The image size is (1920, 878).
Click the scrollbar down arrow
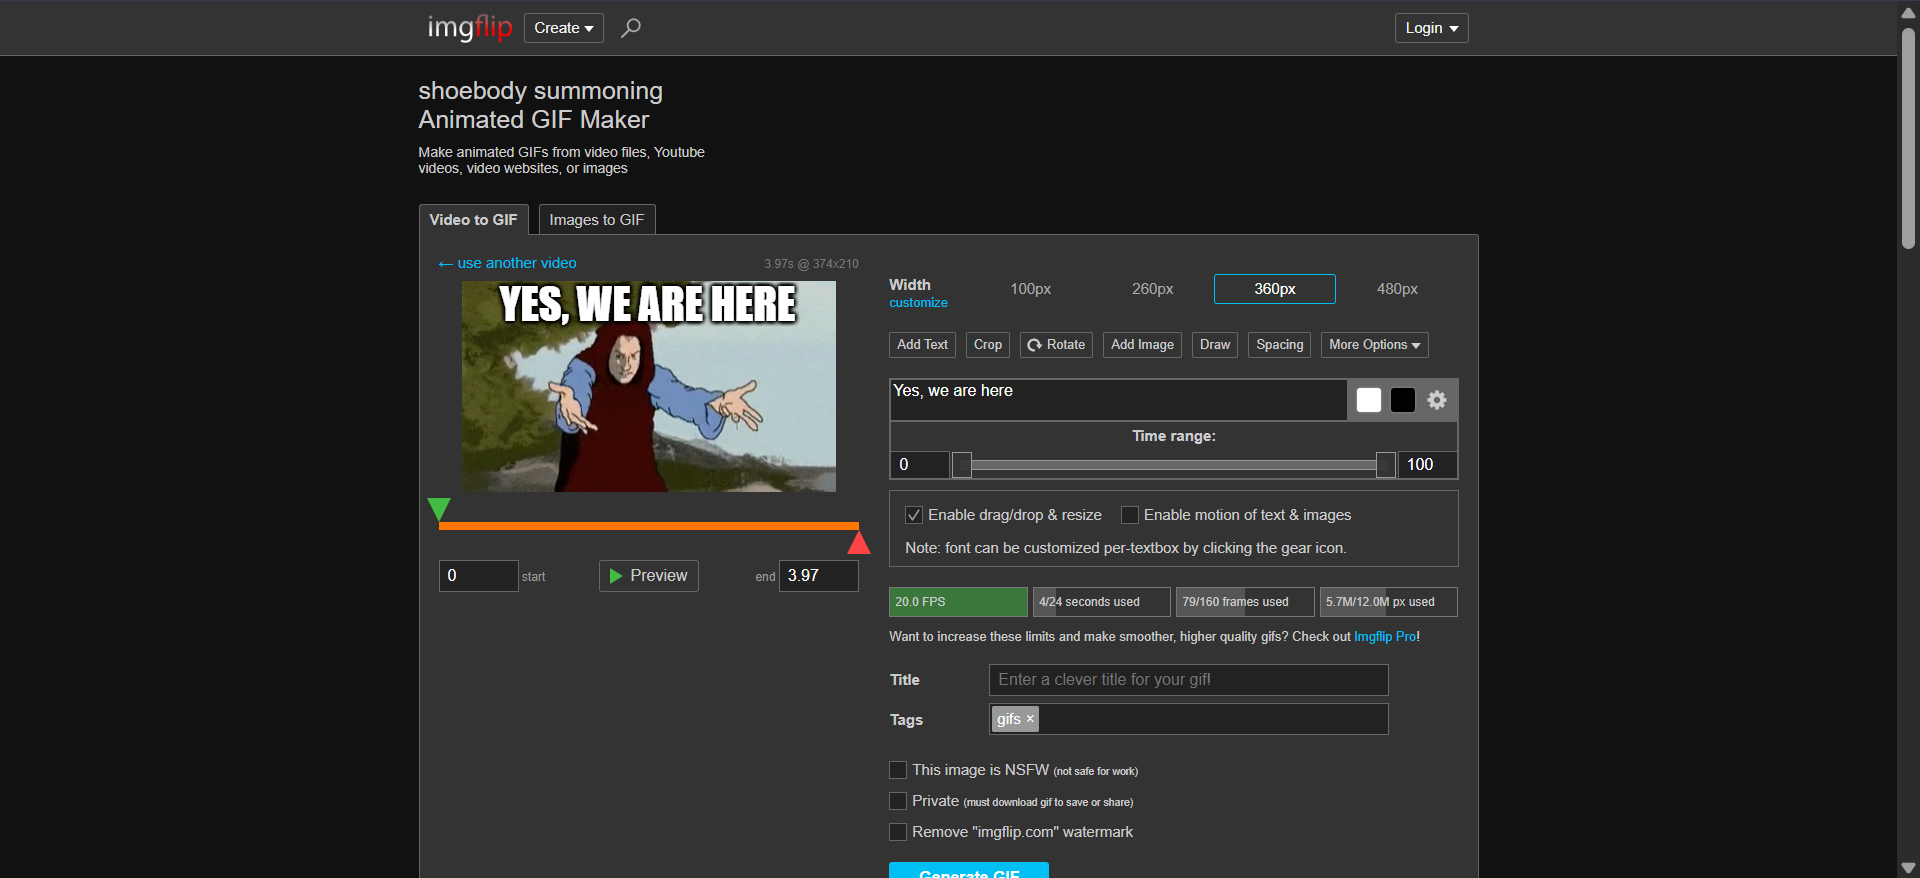click(1908, 868)
